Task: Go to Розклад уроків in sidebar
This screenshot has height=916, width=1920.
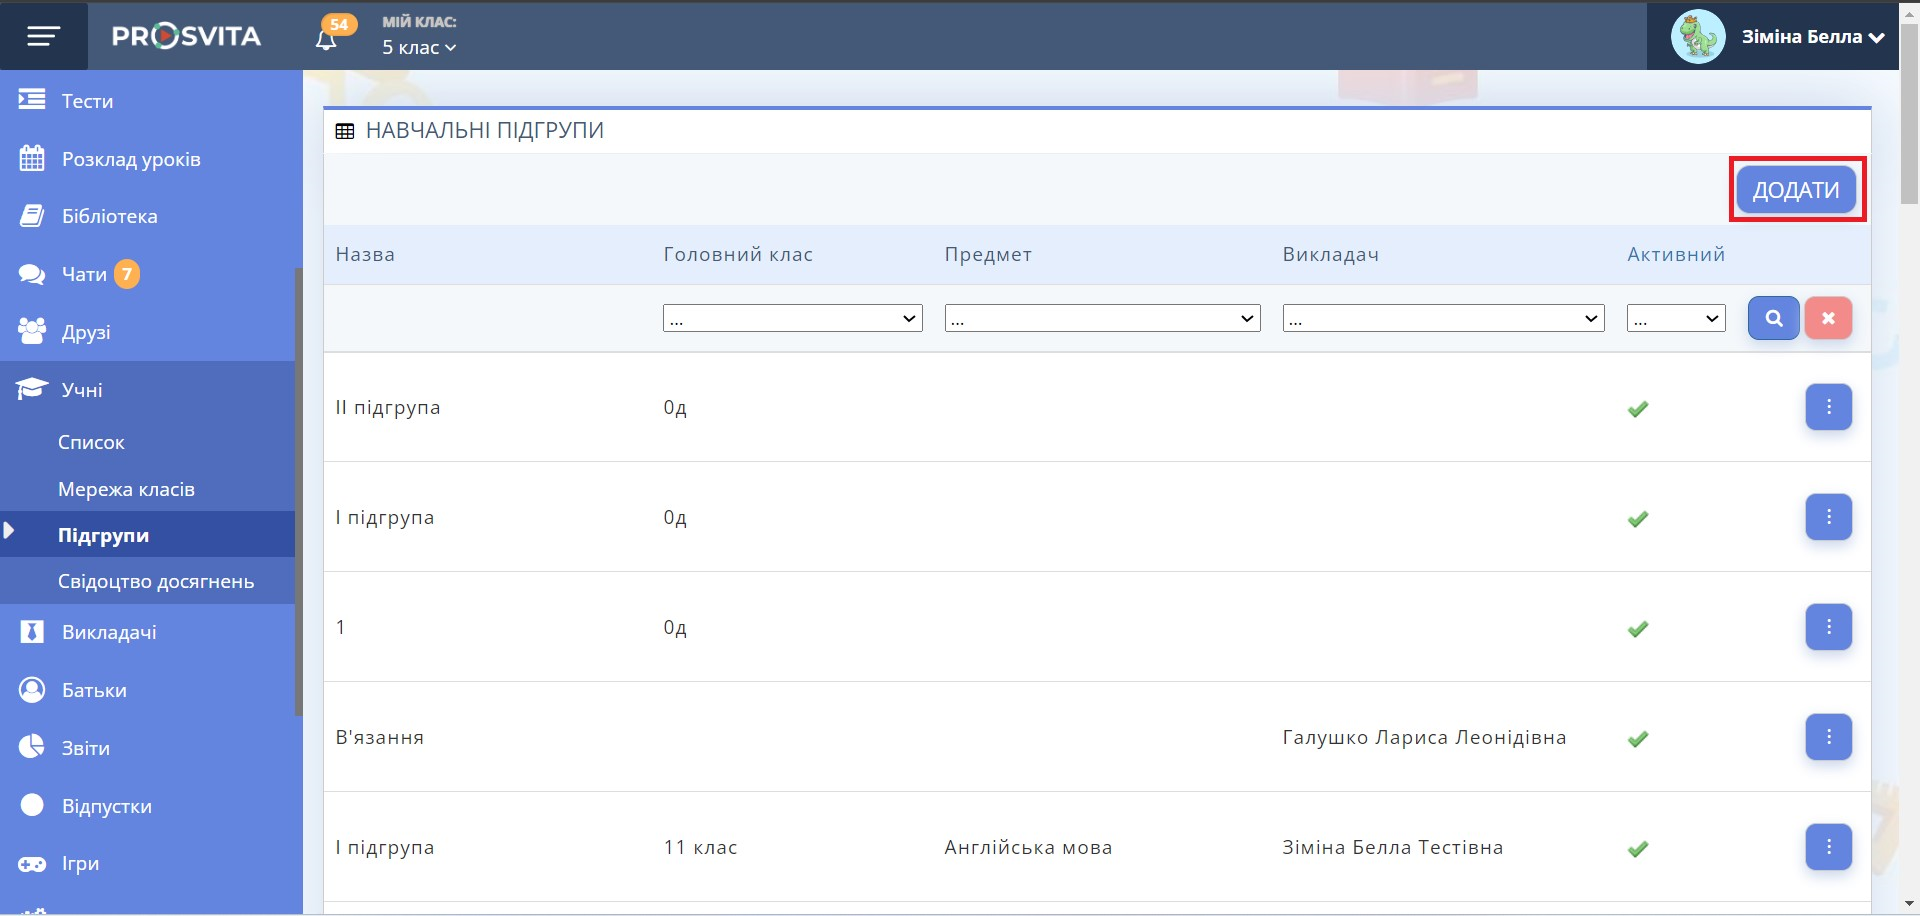Action: (x=131, y=159)
